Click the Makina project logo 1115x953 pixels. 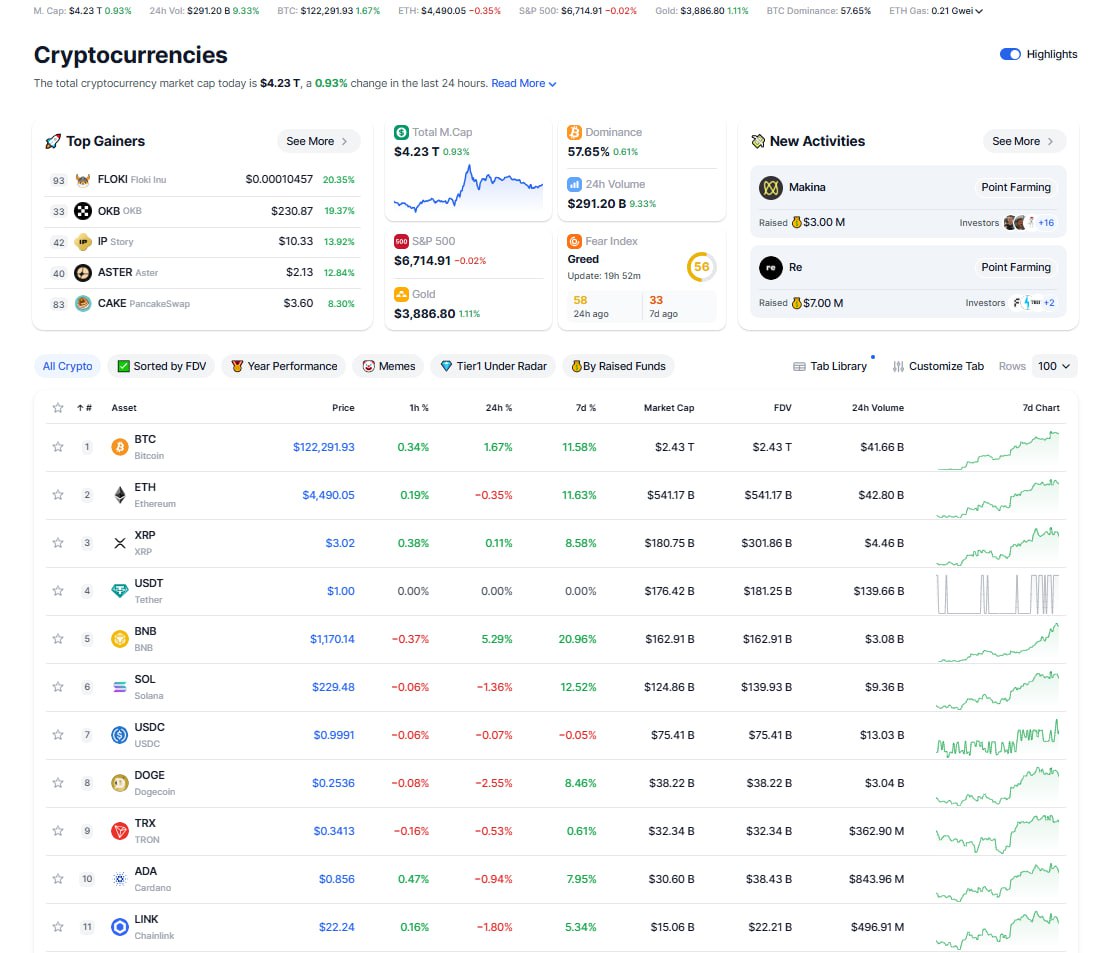tap(771, 188)
